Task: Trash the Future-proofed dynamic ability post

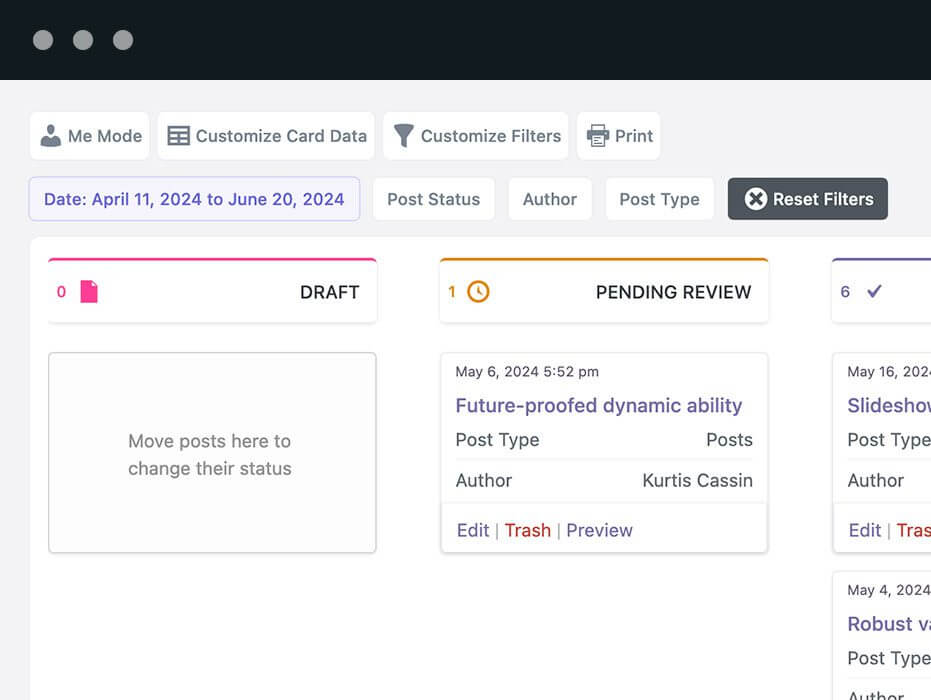Action: pos(527,530)
